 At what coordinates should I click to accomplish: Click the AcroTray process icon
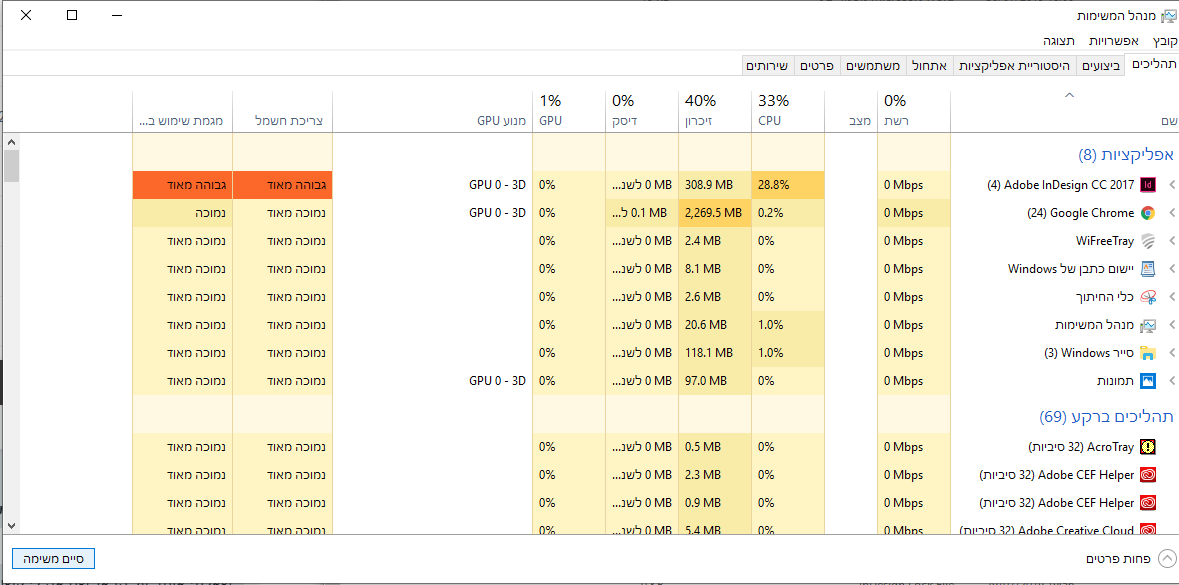coord(1148,447)
